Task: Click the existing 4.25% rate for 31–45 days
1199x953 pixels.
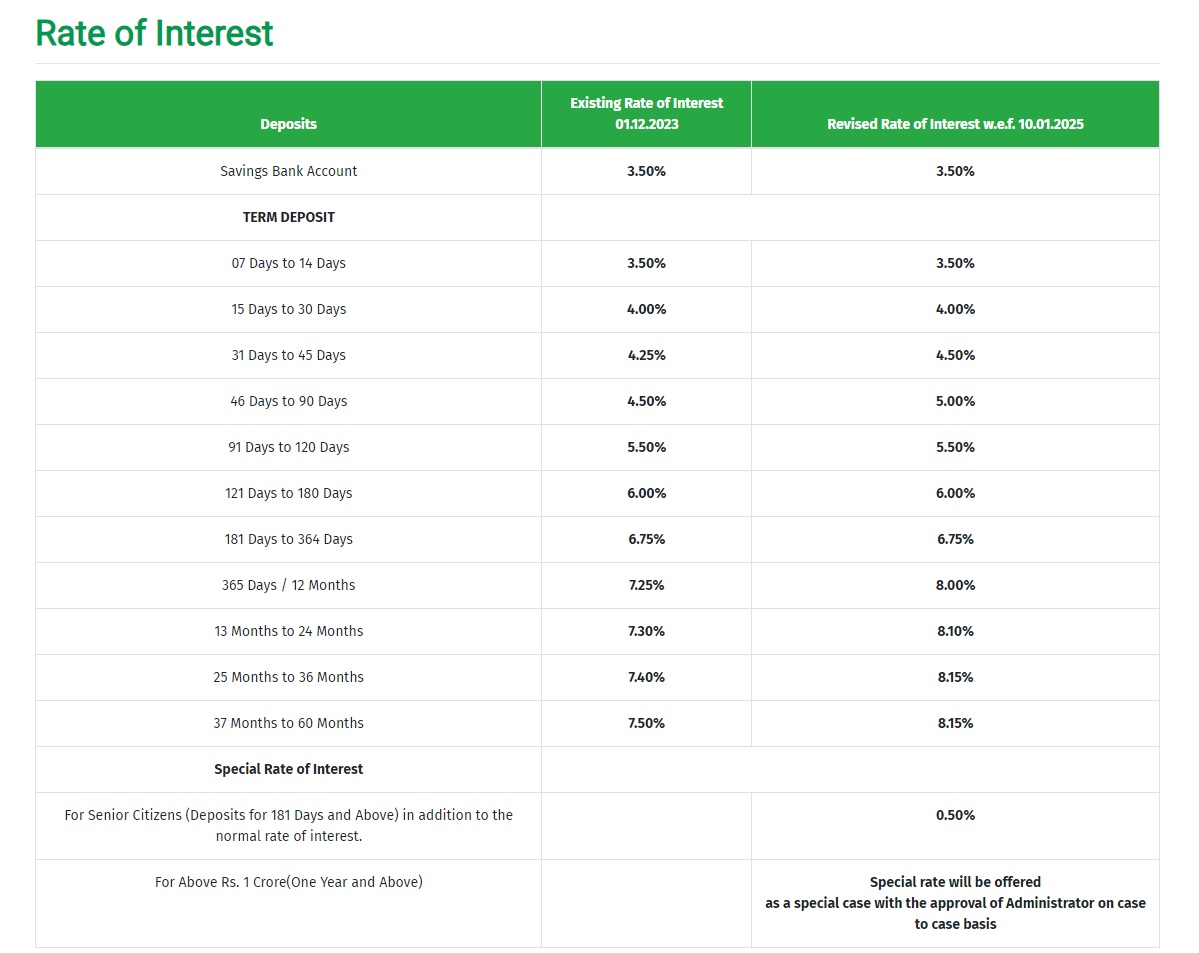Action: pyautogui.click(x=646, y=355)
